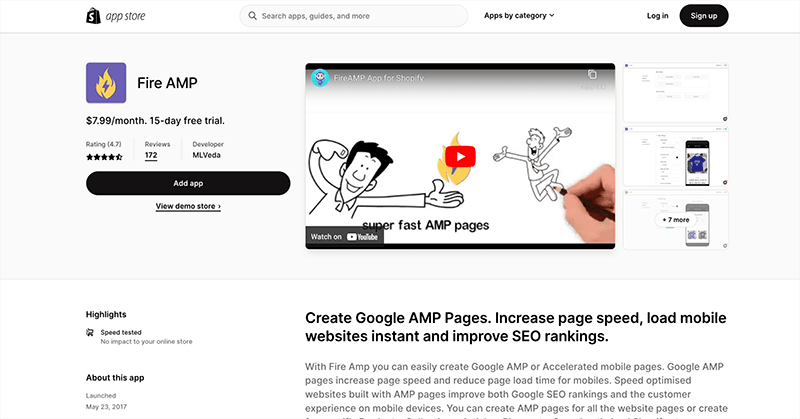The width and height of the screenshot is (800, 419).
Task: Open the second screenshot thumbnail with phone
Action: pyautogui.click(x=676, y=156)
